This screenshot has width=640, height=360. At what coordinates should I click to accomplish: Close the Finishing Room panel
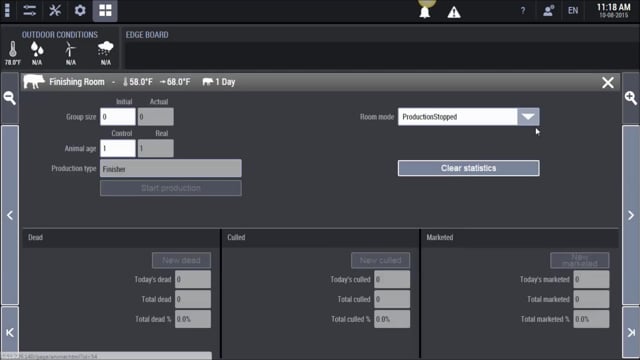(x=608, y=82)
